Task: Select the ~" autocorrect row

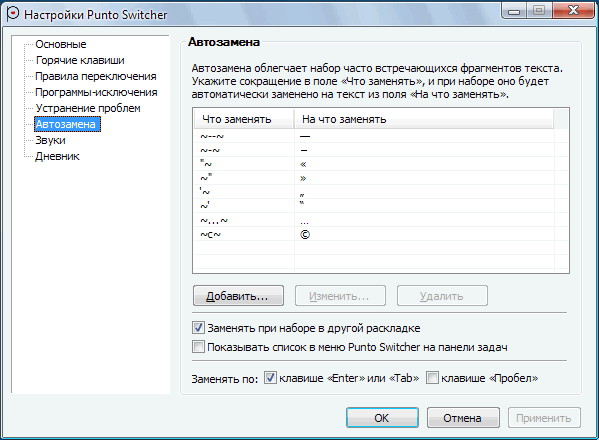Action: [x=373, y=178]
